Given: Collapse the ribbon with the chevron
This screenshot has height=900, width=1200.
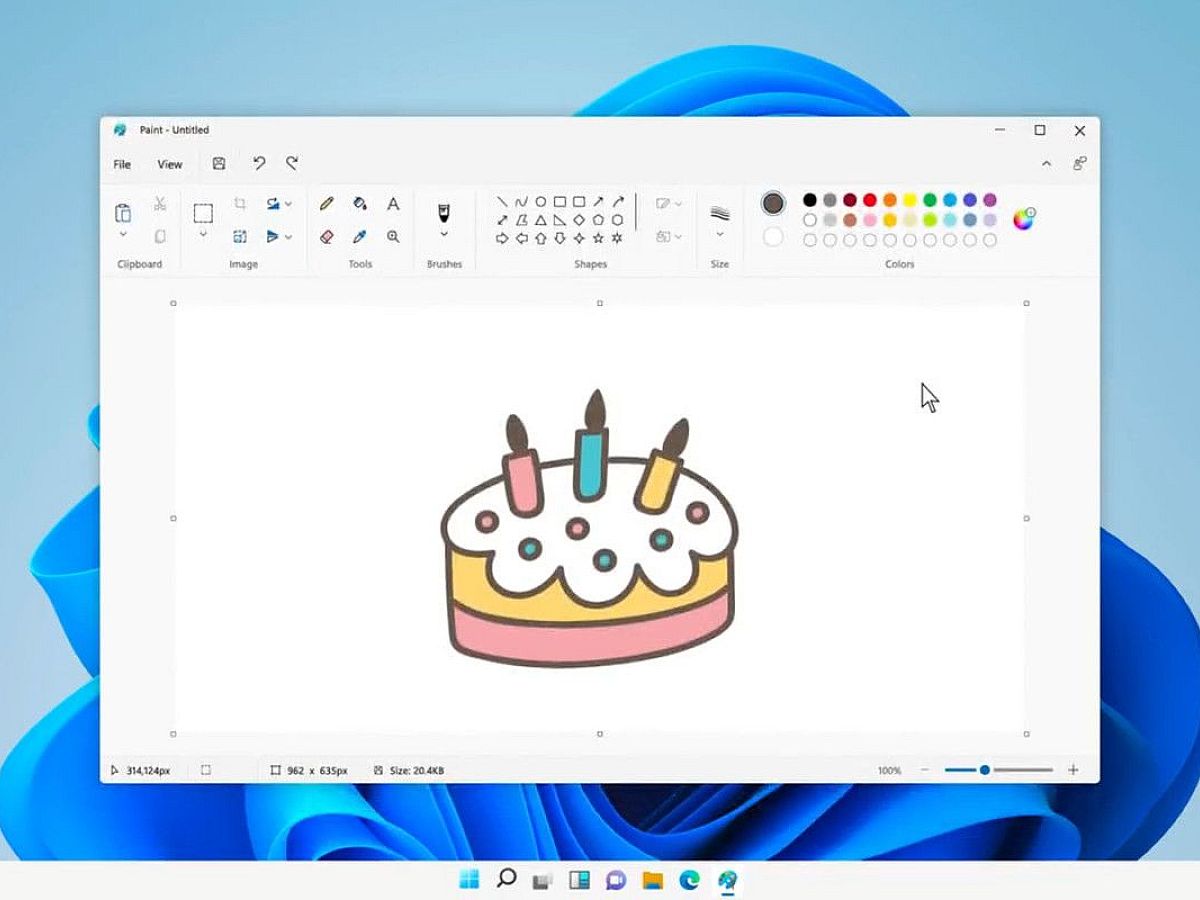Looking at the screenshot, I should 1046,164.
